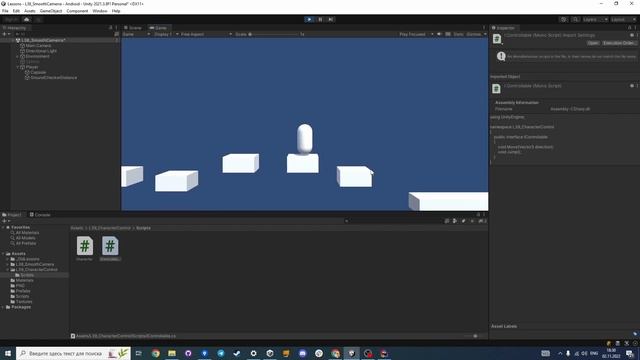Switch to the Console tab
This screenshot has width=640, height=360.
[x=40, y=214]
